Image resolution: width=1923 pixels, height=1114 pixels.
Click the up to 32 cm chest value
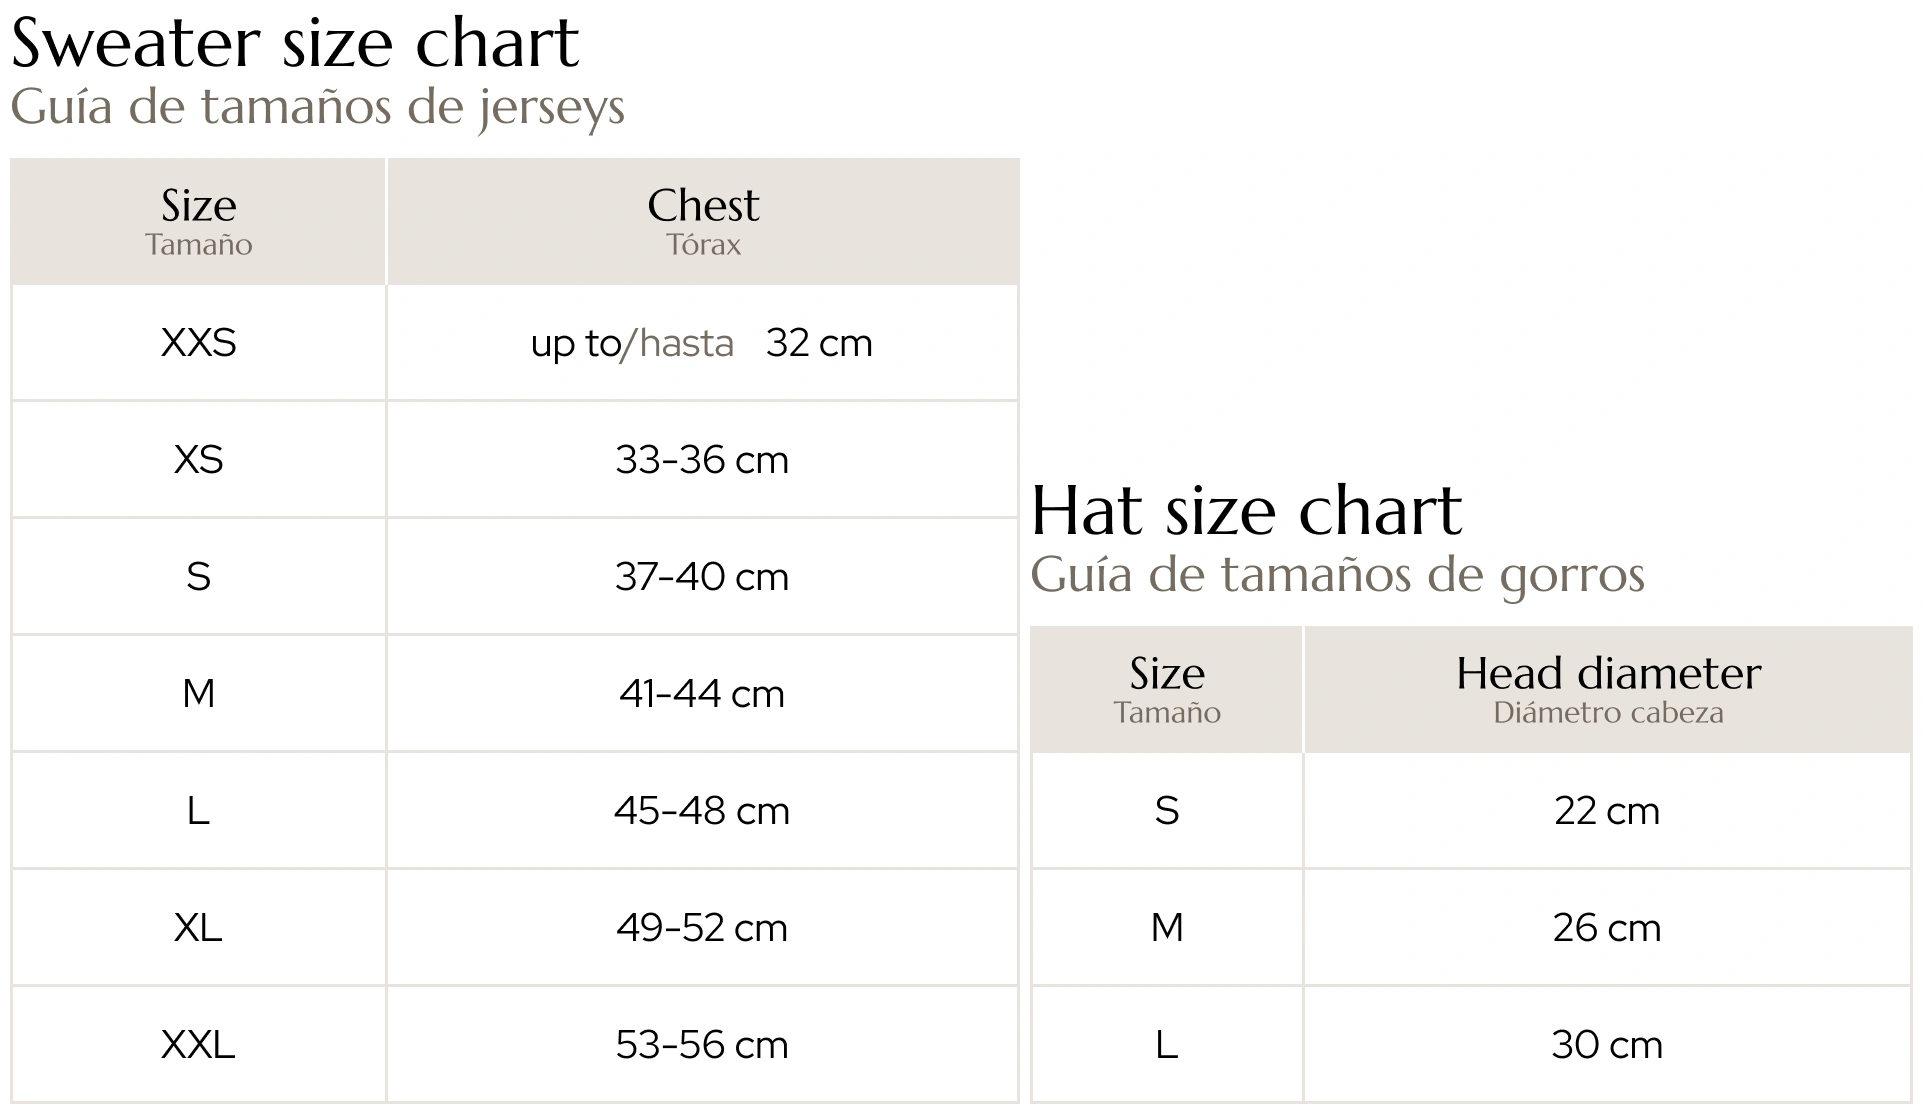pyautogui.click(x=702, y=343)
